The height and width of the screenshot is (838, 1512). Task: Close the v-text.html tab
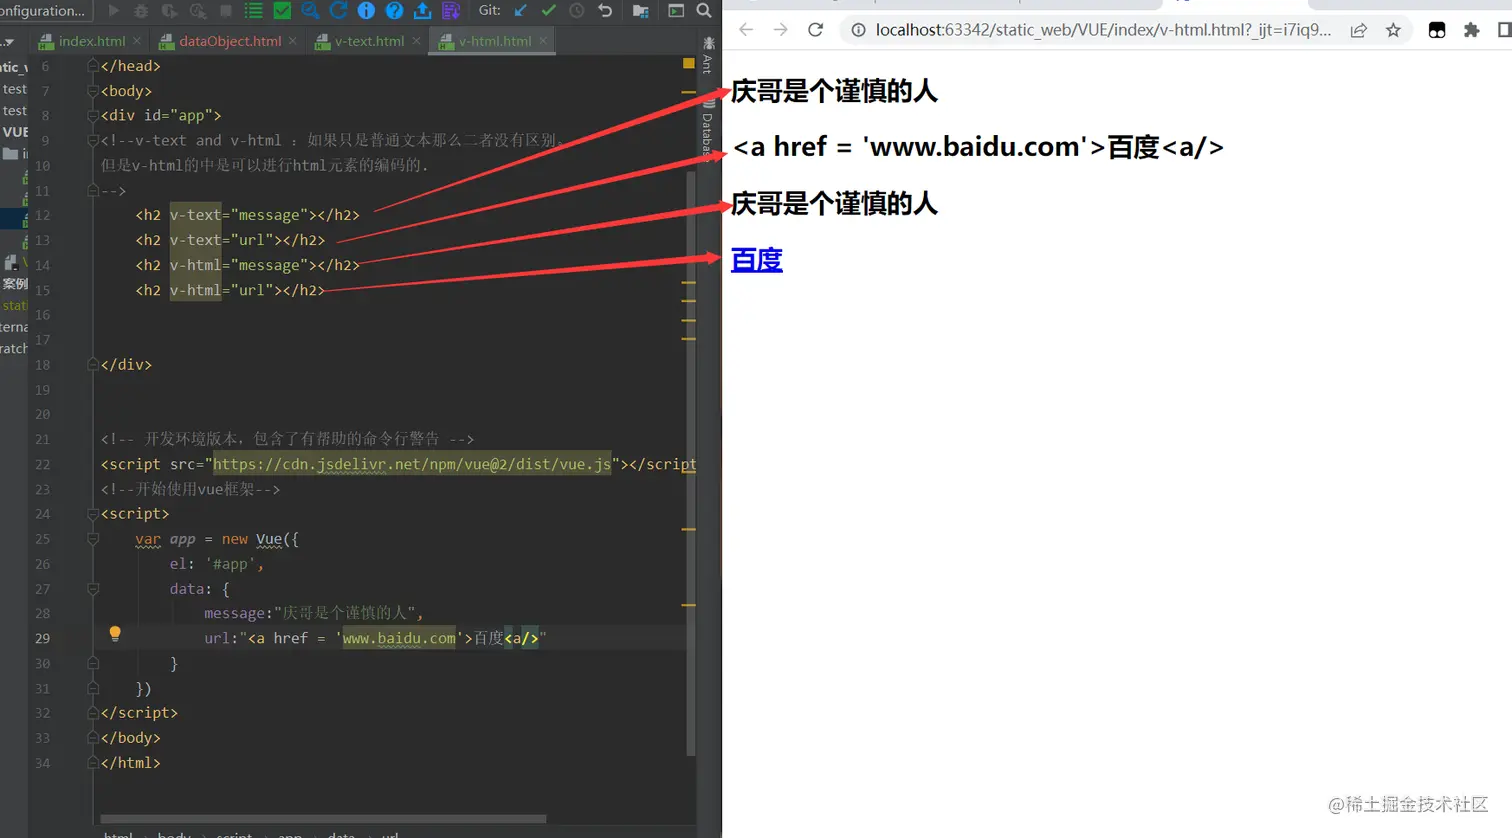(x=416, y=41)
